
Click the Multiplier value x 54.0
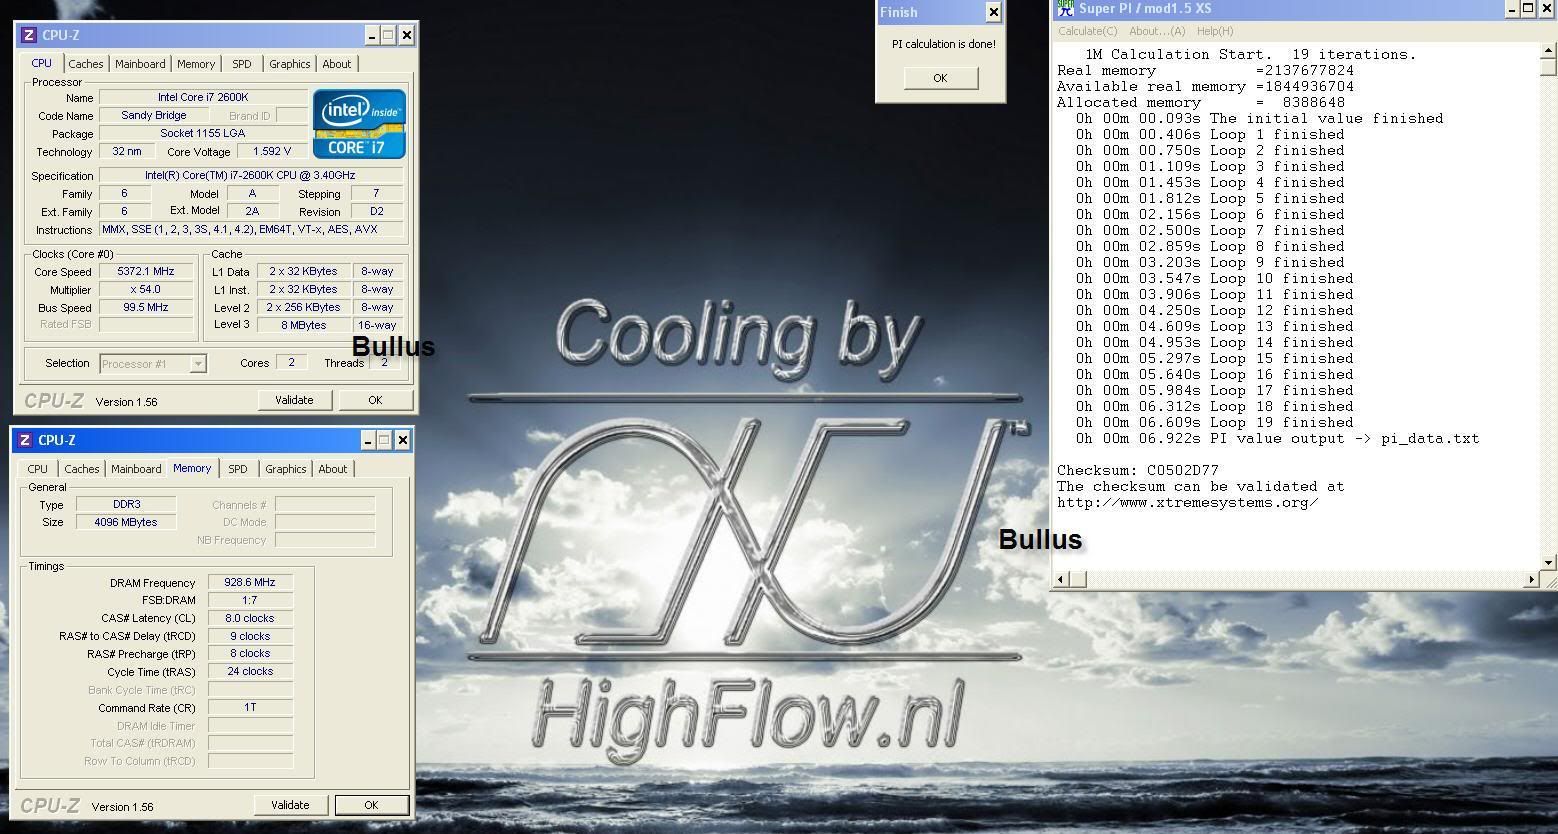146,290
